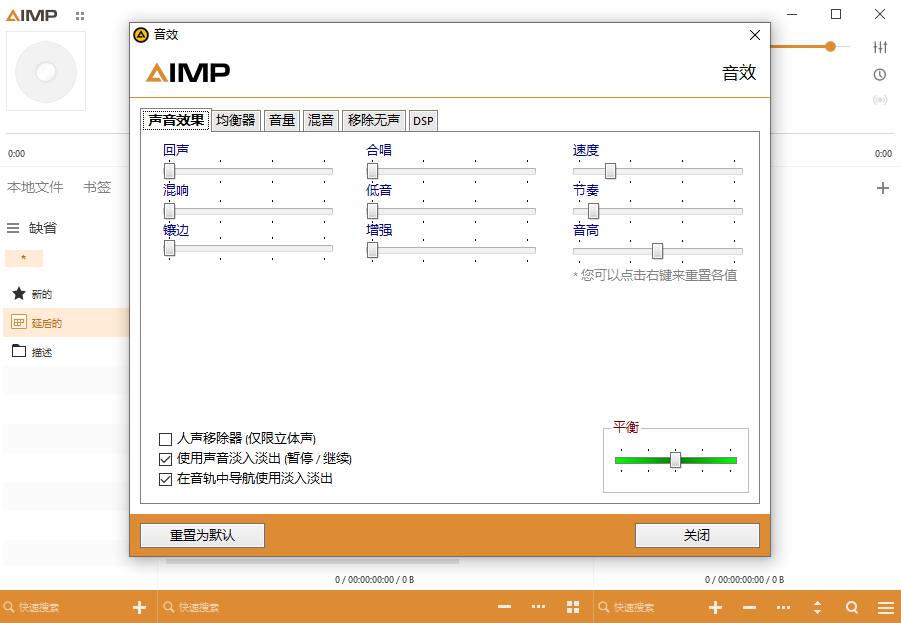Image resolution: width=901 pixels, height=623 pixels.
Task: Click the horizontal scrollbar below the dialog
Action: tap(312, 561)
